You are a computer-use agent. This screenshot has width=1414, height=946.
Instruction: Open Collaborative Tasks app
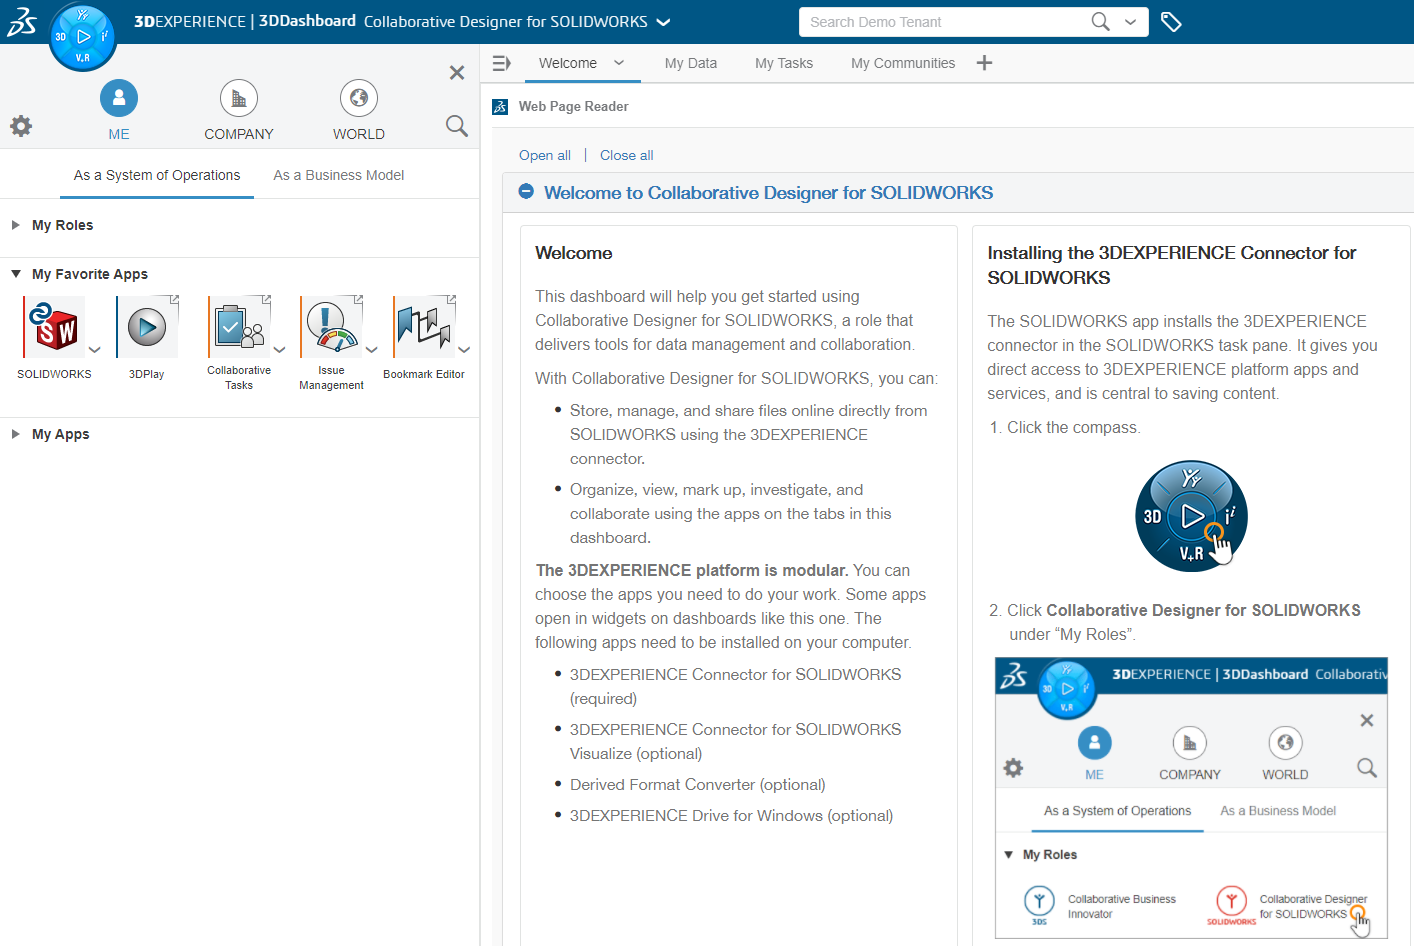click(239, 327)
